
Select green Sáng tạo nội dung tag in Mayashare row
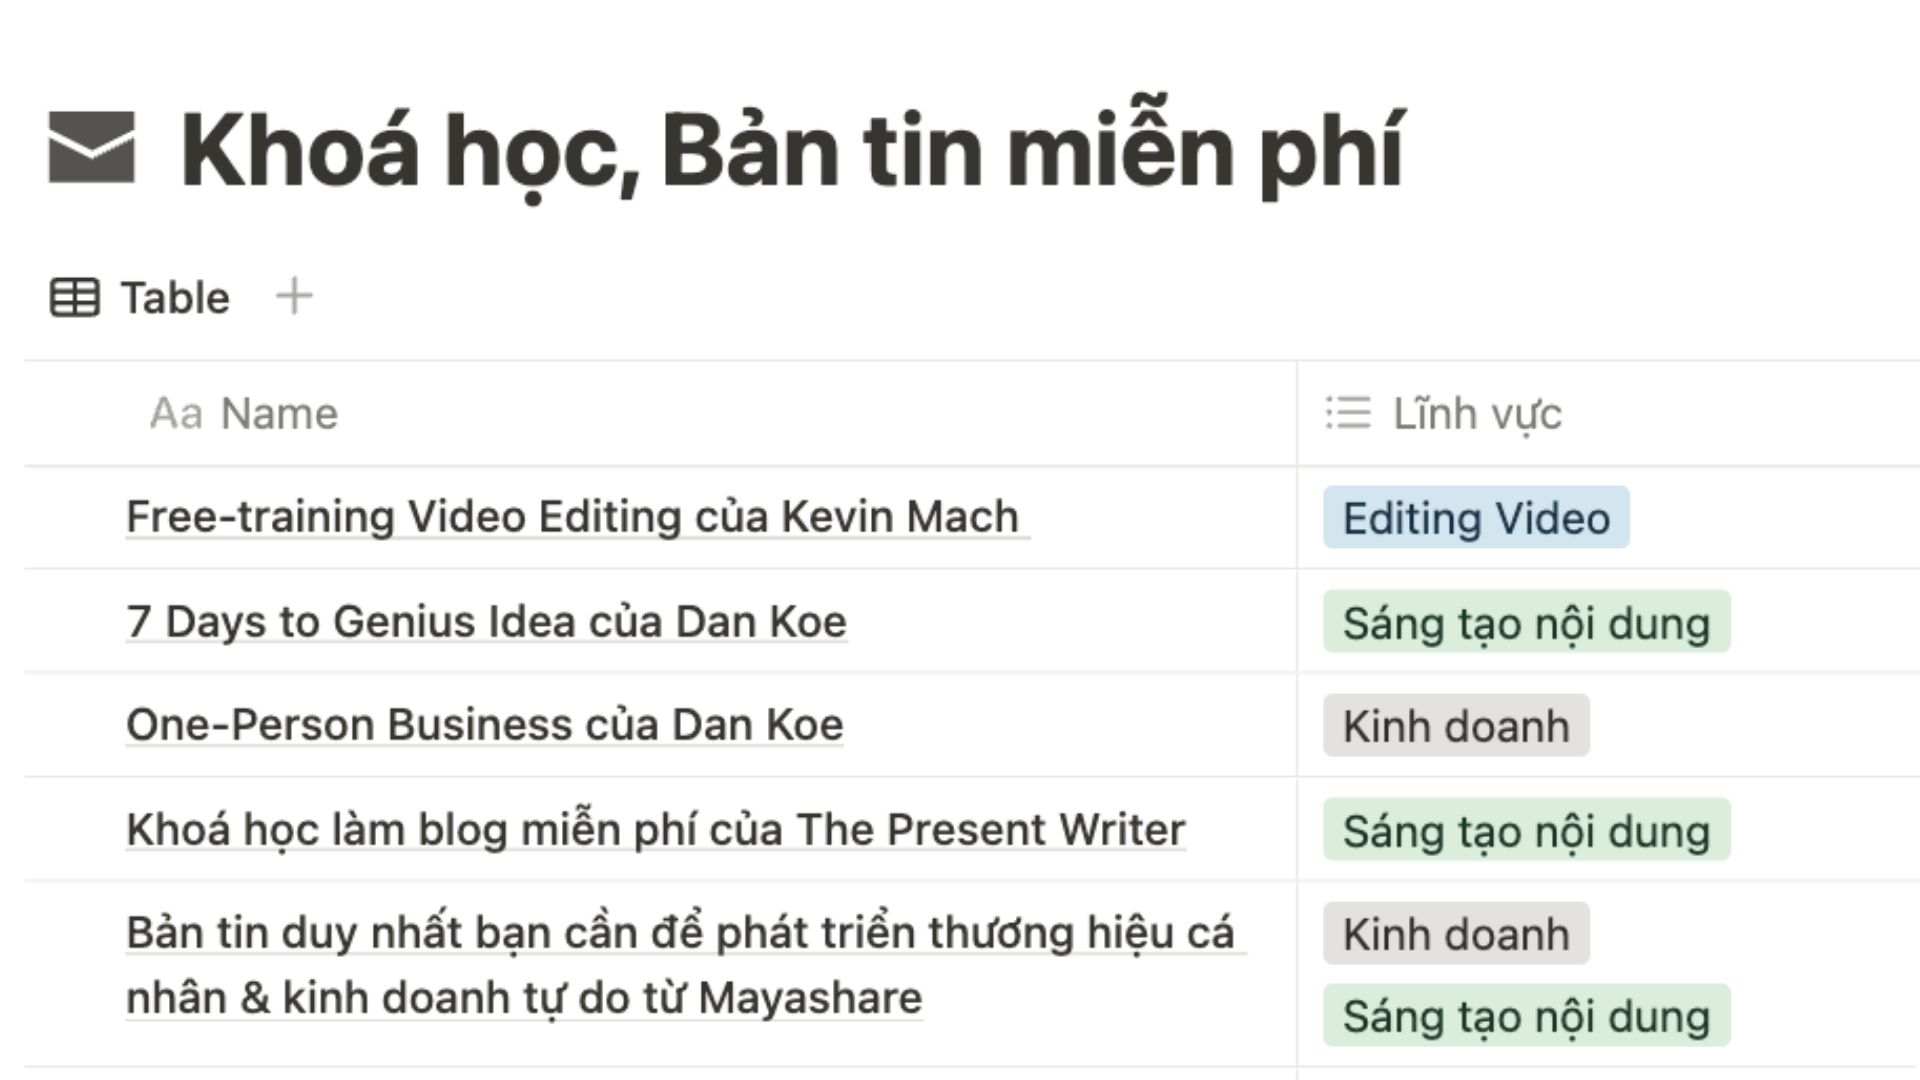tap(1526, 1016)
